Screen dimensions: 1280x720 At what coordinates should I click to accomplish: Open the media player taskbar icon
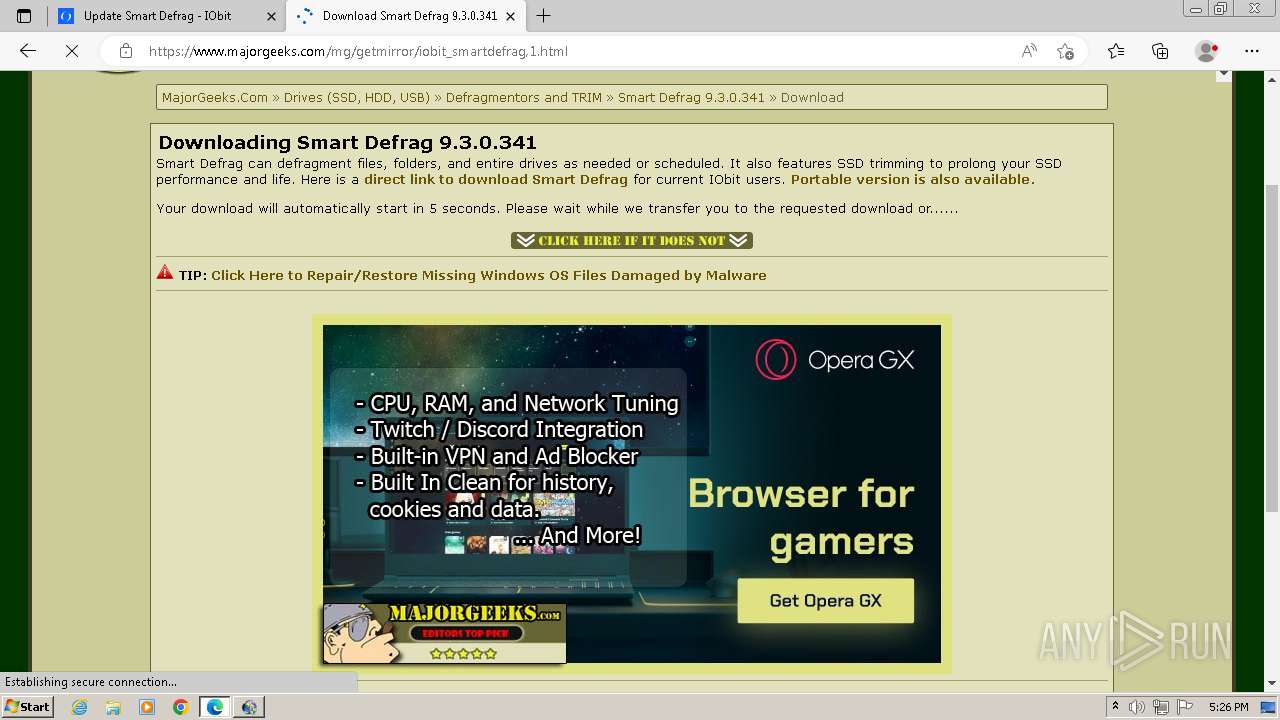click(x=147, y=707)
